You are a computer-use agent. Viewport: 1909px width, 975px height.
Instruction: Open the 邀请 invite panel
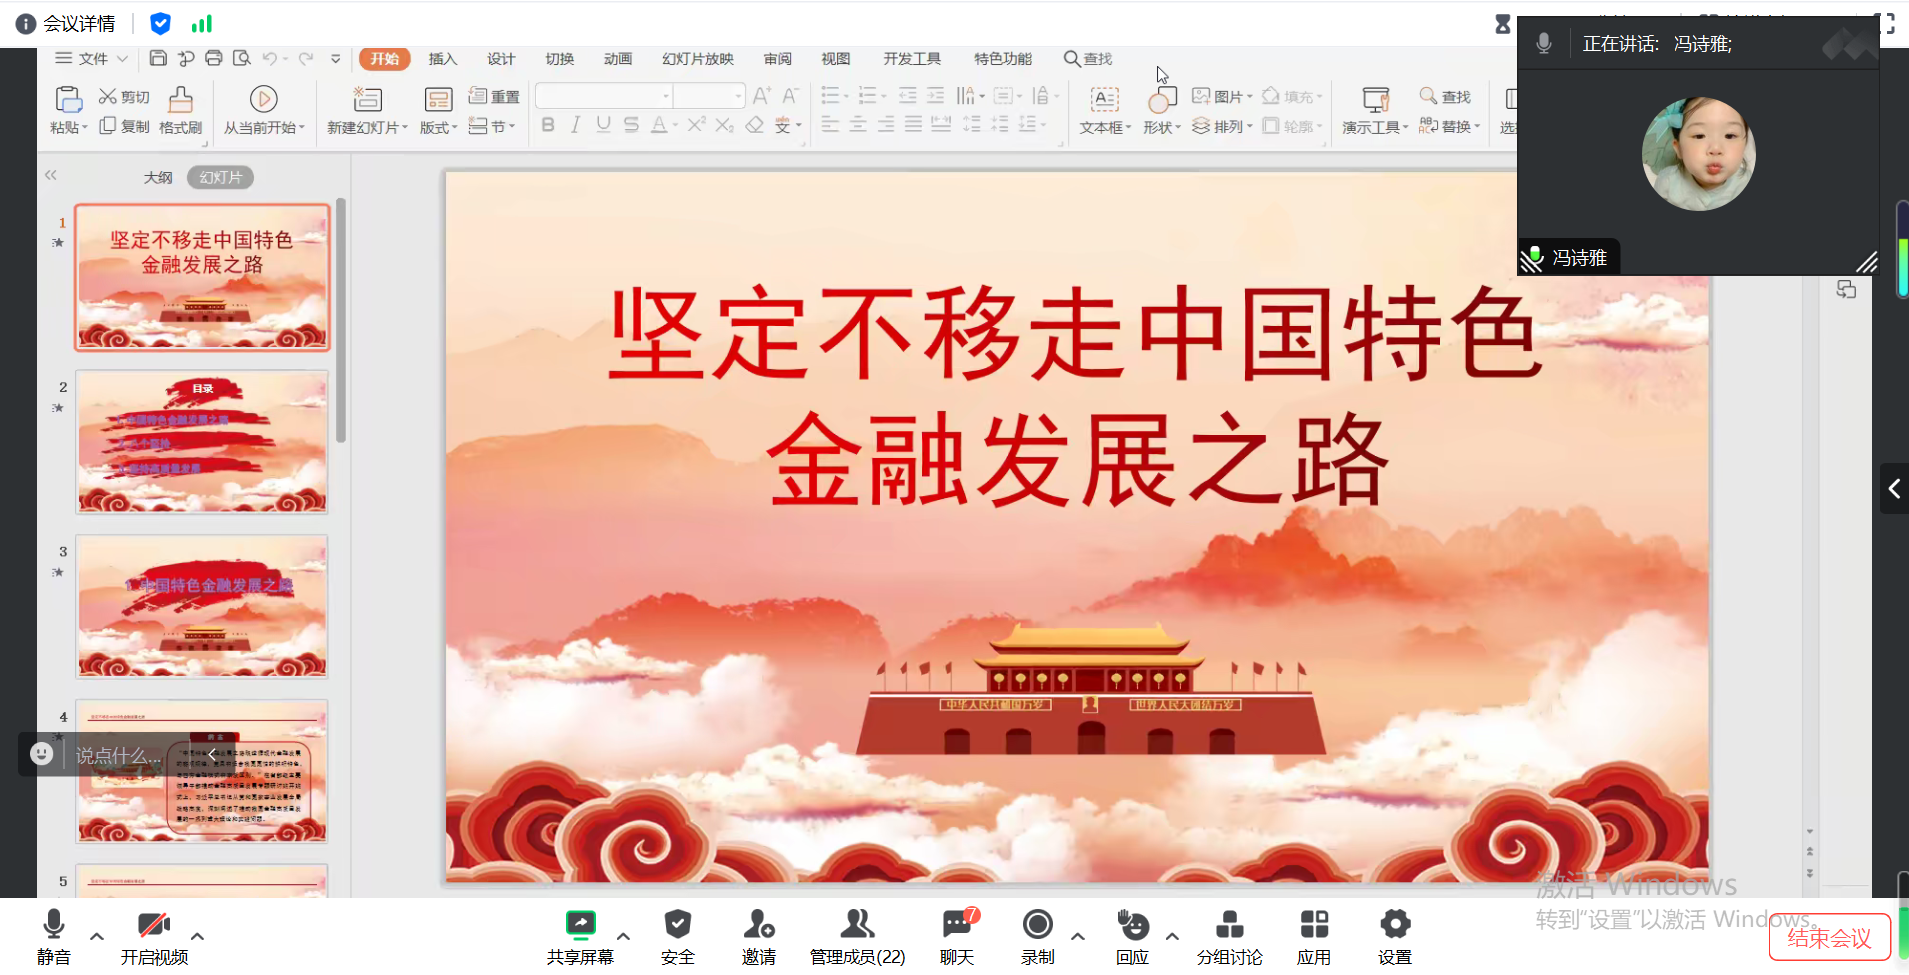point(758,935)
